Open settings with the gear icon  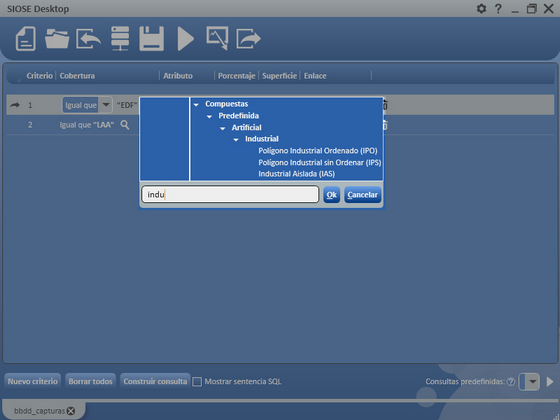point(481,9)
